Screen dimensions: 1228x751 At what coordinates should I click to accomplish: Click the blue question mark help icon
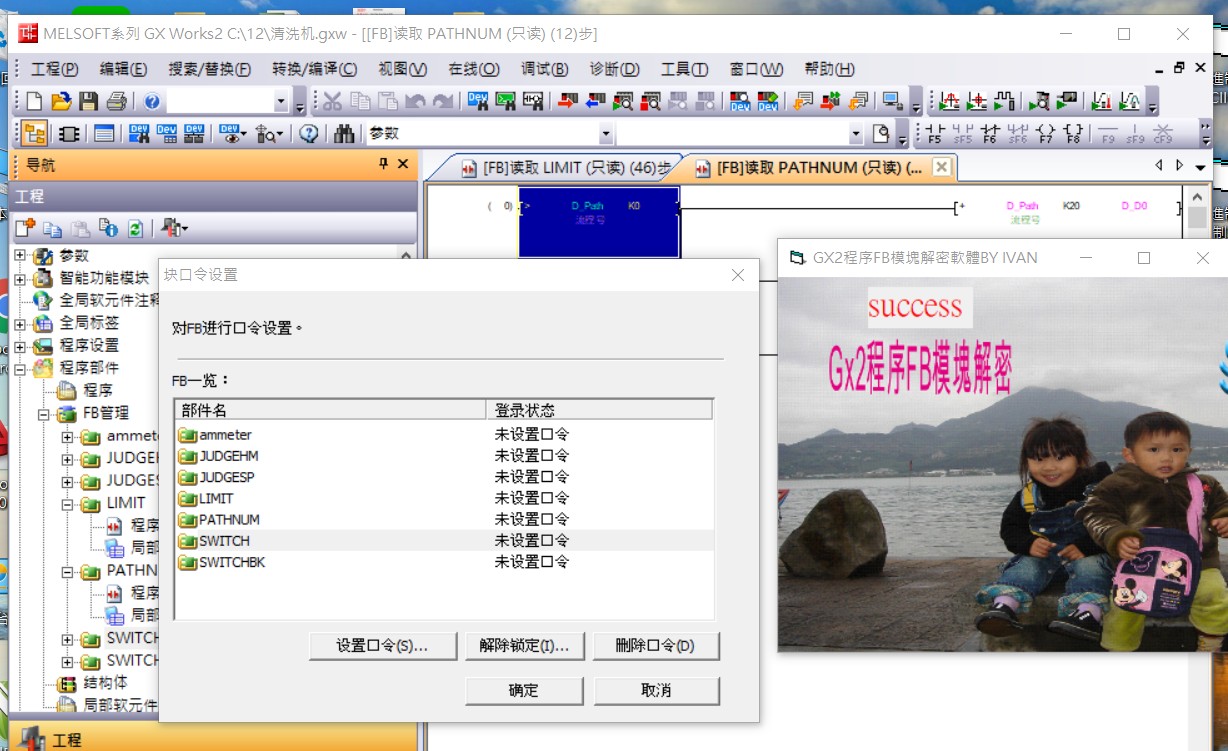pyautogui.click(x=152, y=101)
